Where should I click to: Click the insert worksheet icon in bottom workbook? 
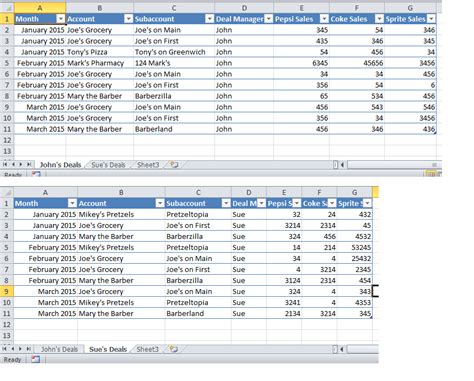coord(174,349)
